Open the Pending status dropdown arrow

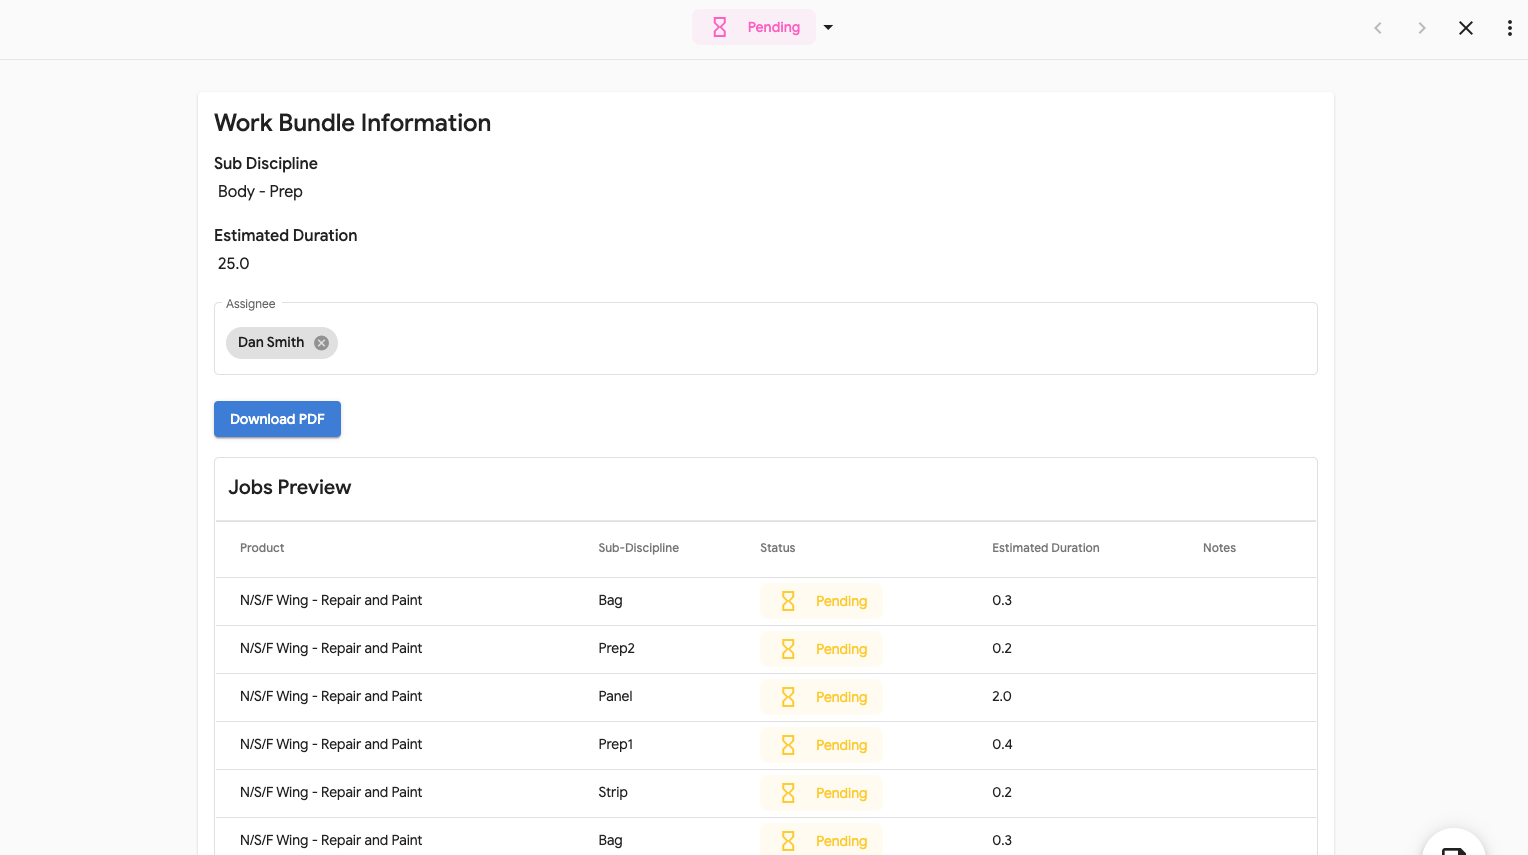(x=828, y=27)
